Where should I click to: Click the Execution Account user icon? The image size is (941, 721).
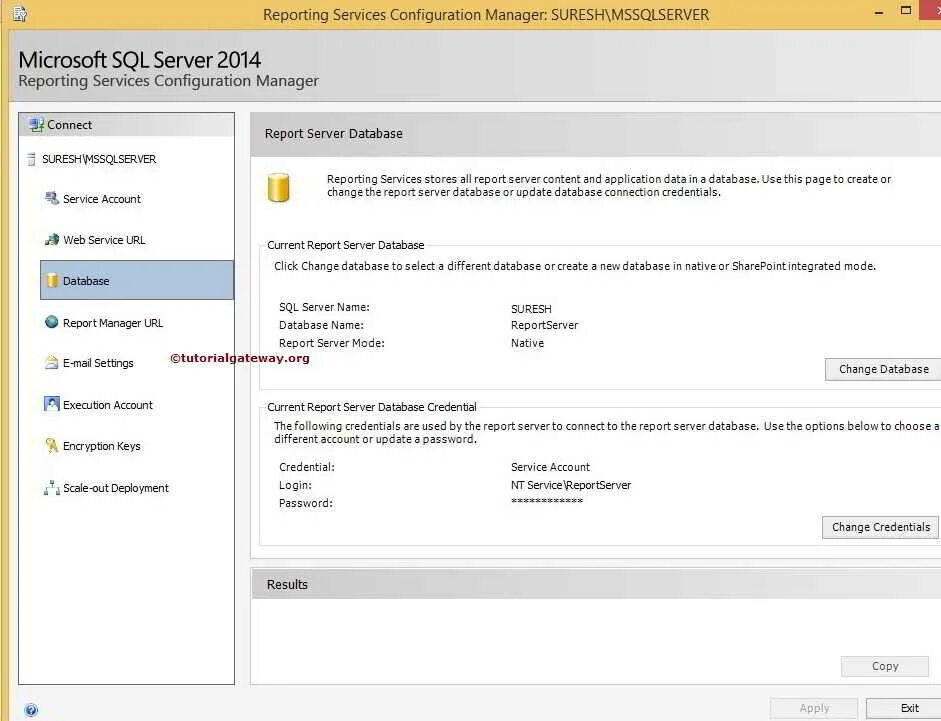click(x=52, y=404)
